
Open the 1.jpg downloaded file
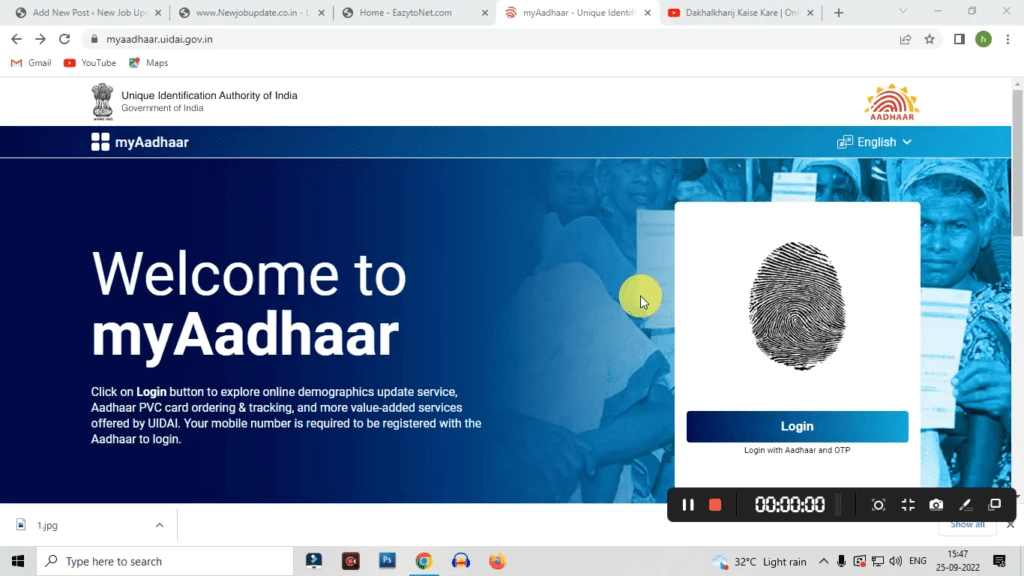[x=47, y=525]
